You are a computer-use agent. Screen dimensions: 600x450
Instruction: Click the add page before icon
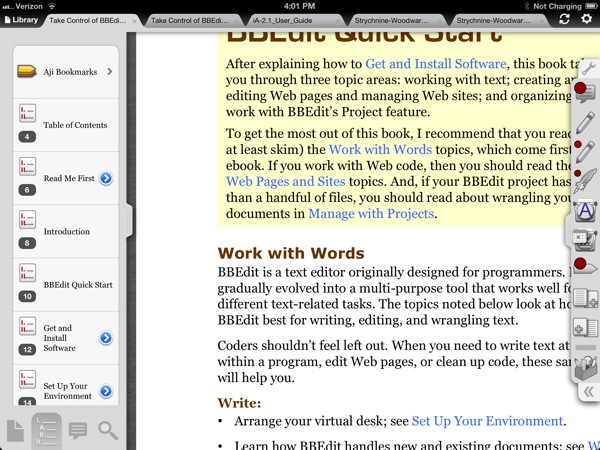pyautogui.click(x=585, y=328)
